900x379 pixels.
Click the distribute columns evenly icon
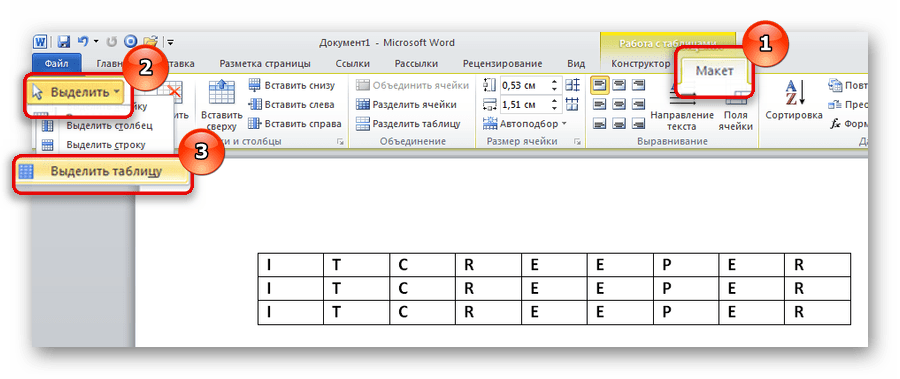pos(572,105)
